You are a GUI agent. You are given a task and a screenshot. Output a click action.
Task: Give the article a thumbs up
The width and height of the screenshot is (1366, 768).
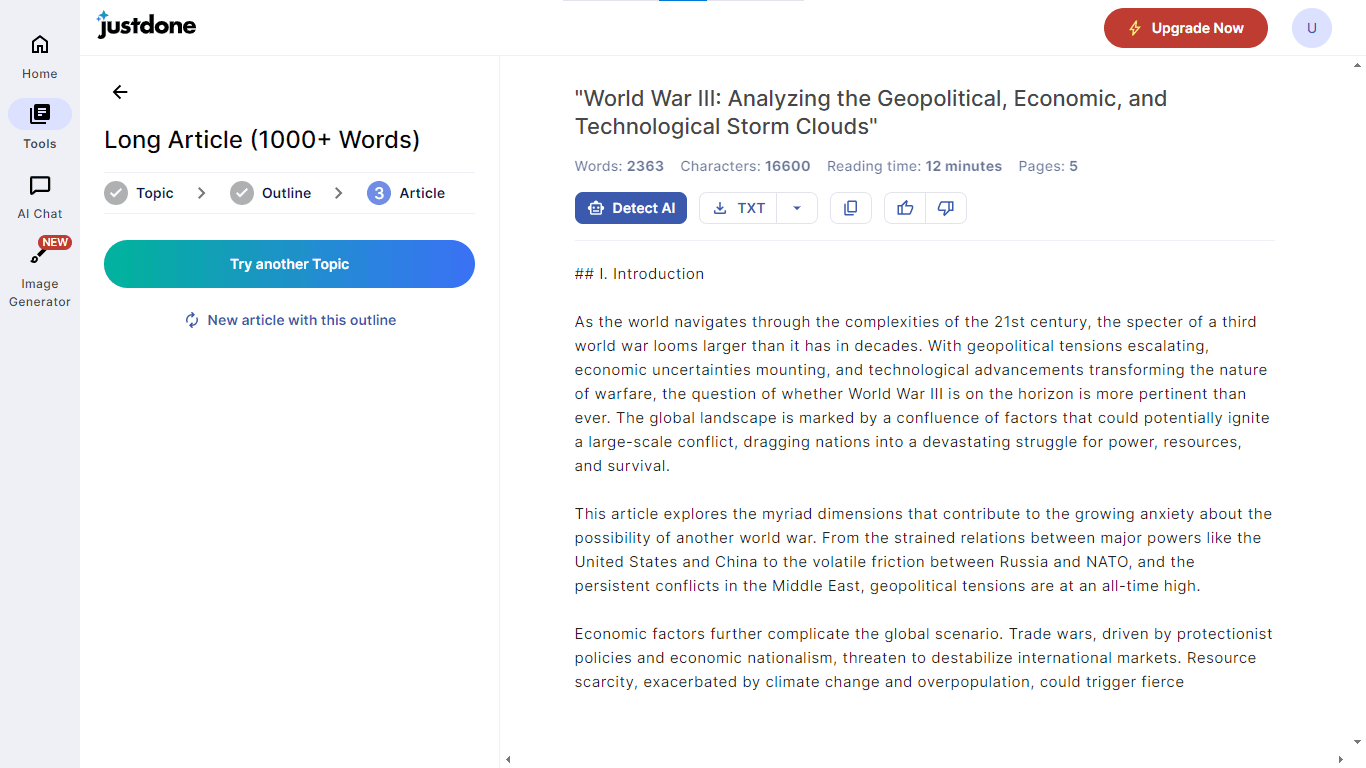click(x=905, y=208)
